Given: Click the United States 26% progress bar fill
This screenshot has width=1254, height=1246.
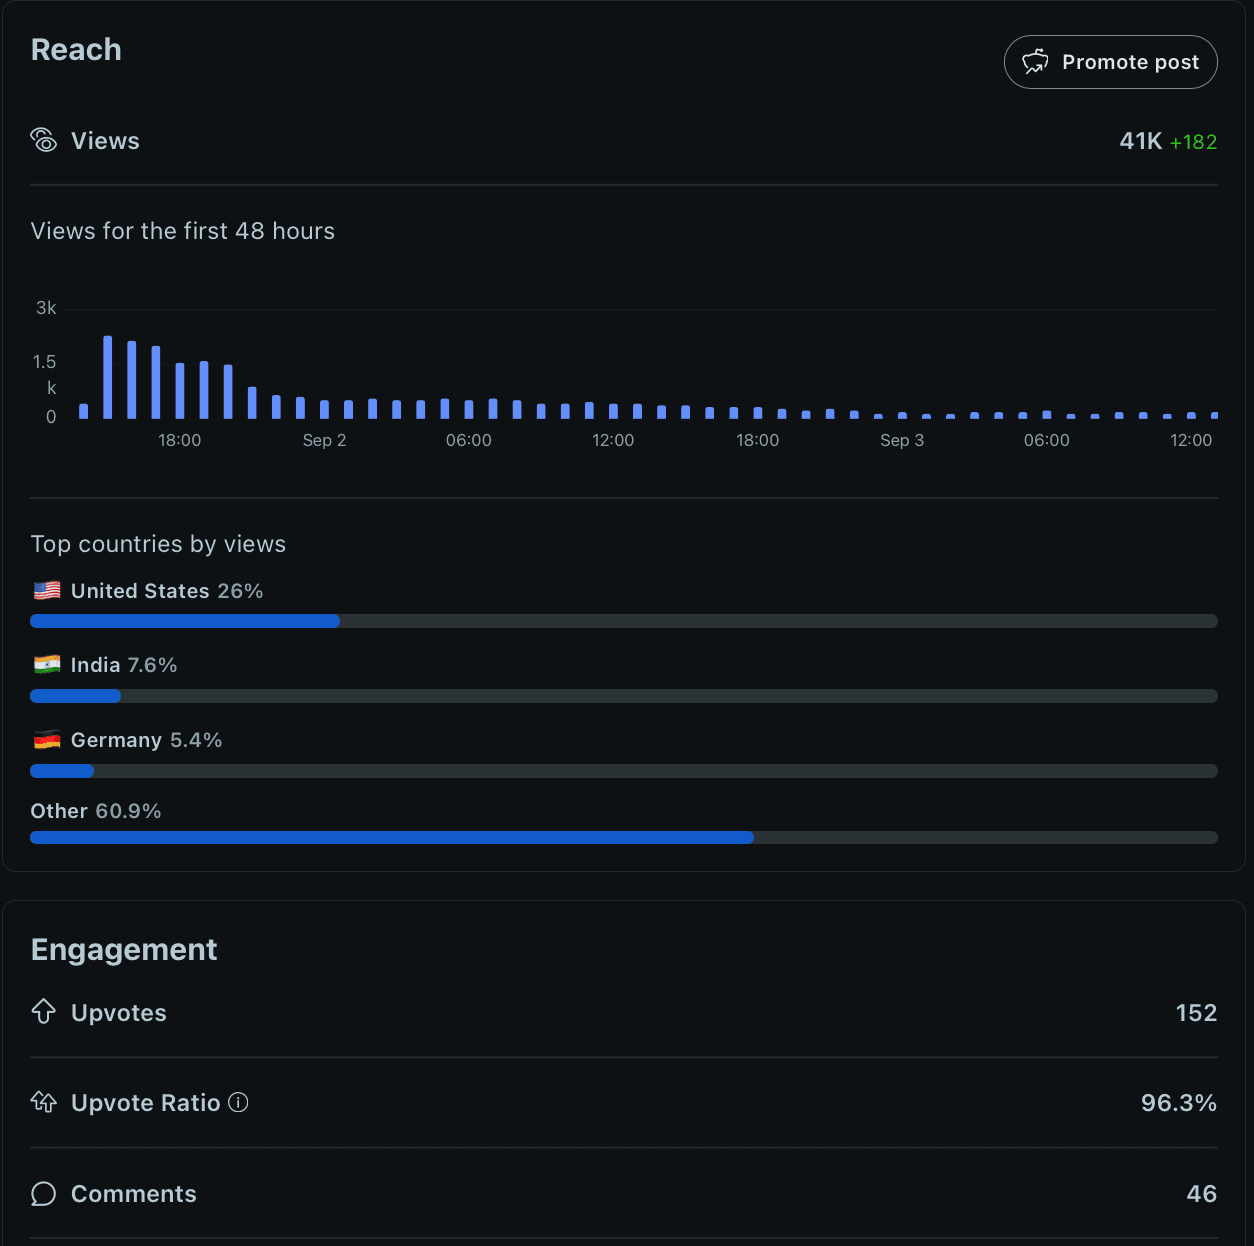Looking at the screenshot, I should (x=185, y=621).
